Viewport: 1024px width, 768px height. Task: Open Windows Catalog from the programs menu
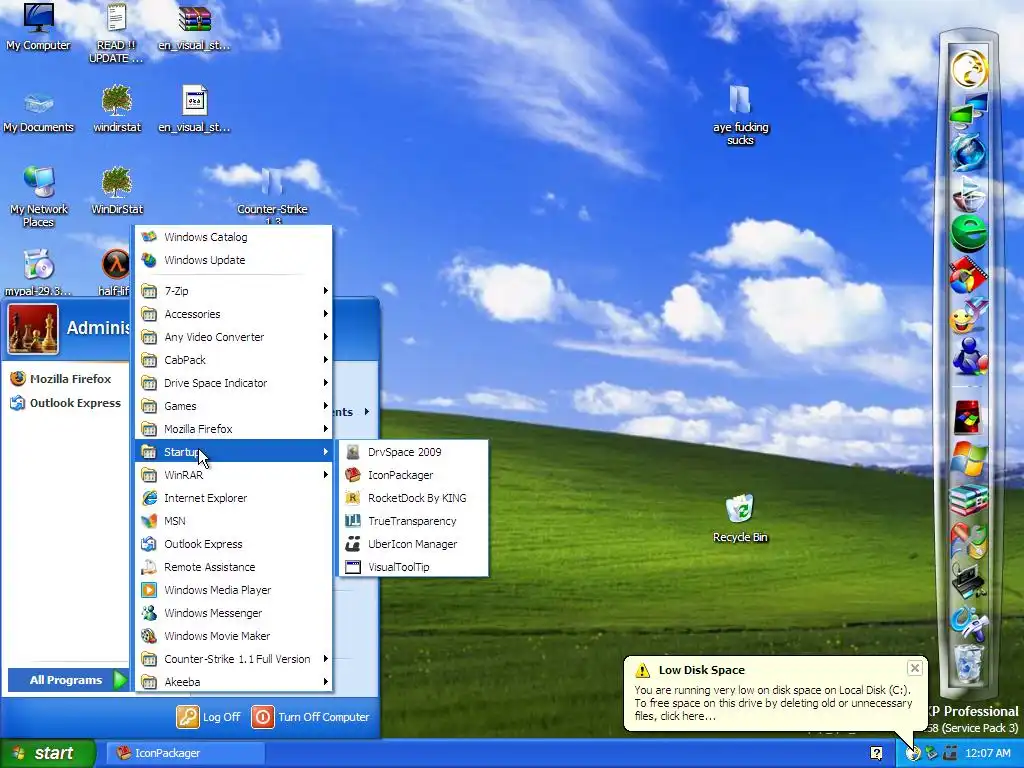pos(234,237)
